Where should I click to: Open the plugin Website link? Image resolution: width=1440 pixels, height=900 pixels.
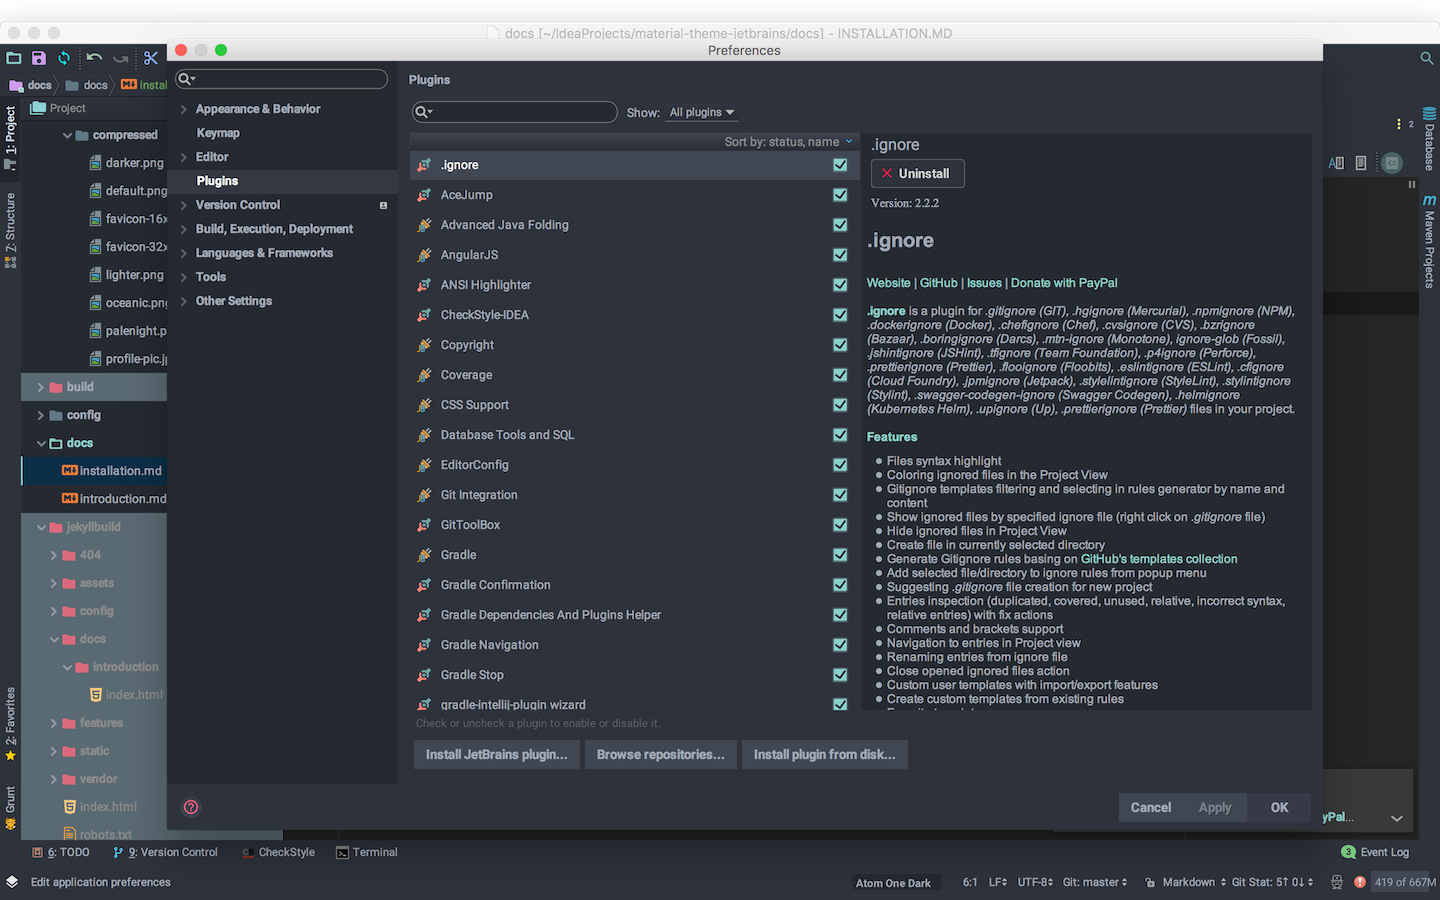point(888,283)
